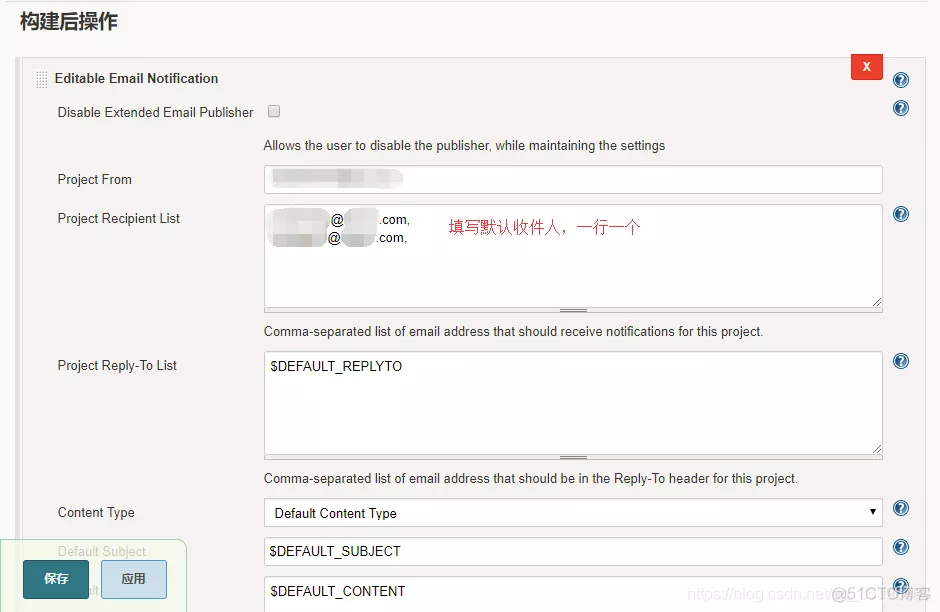
Task: Focus the Project From input field
Action: click(573, 179)
